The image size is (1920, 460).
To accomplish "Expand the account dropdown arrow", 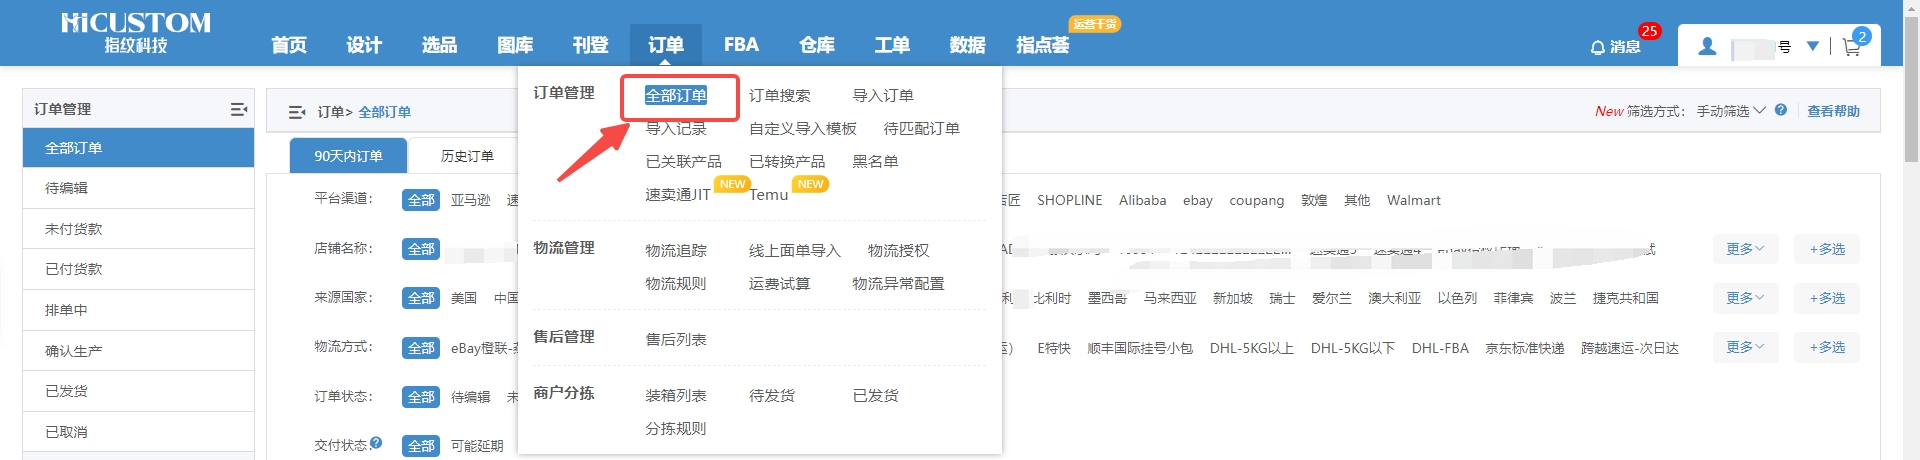I will pos(1813,46).
